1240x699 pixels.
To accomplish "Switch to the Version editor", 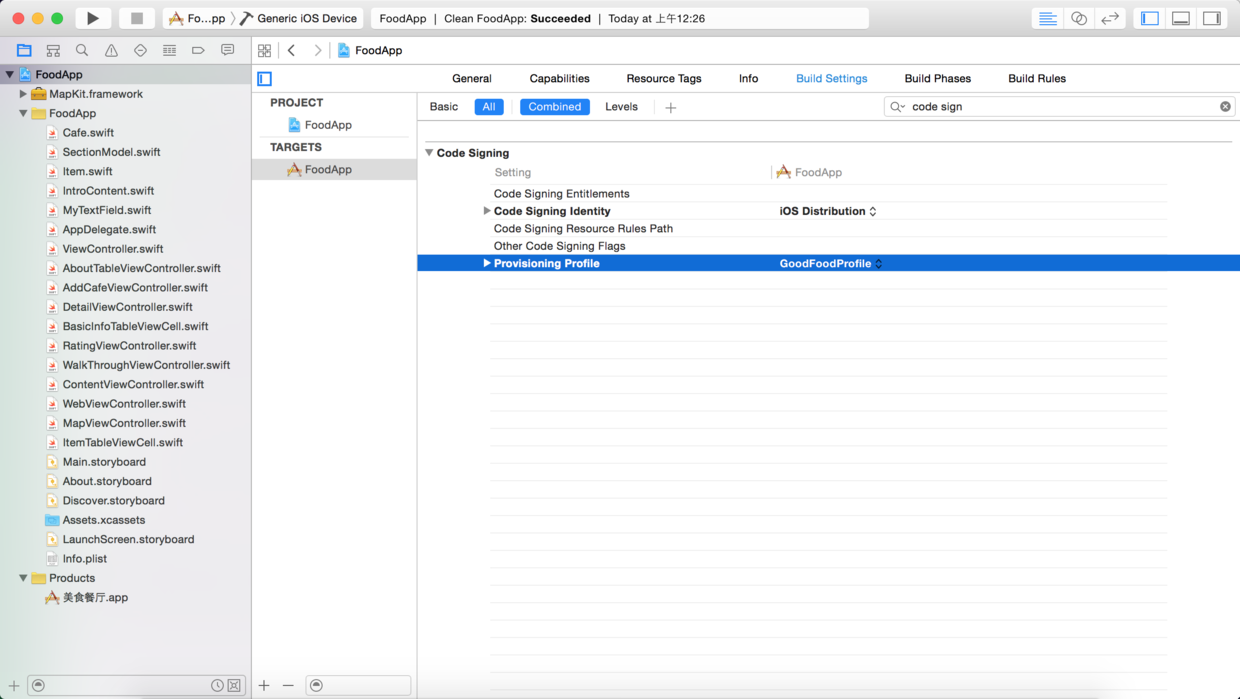I will (1110, 18).
